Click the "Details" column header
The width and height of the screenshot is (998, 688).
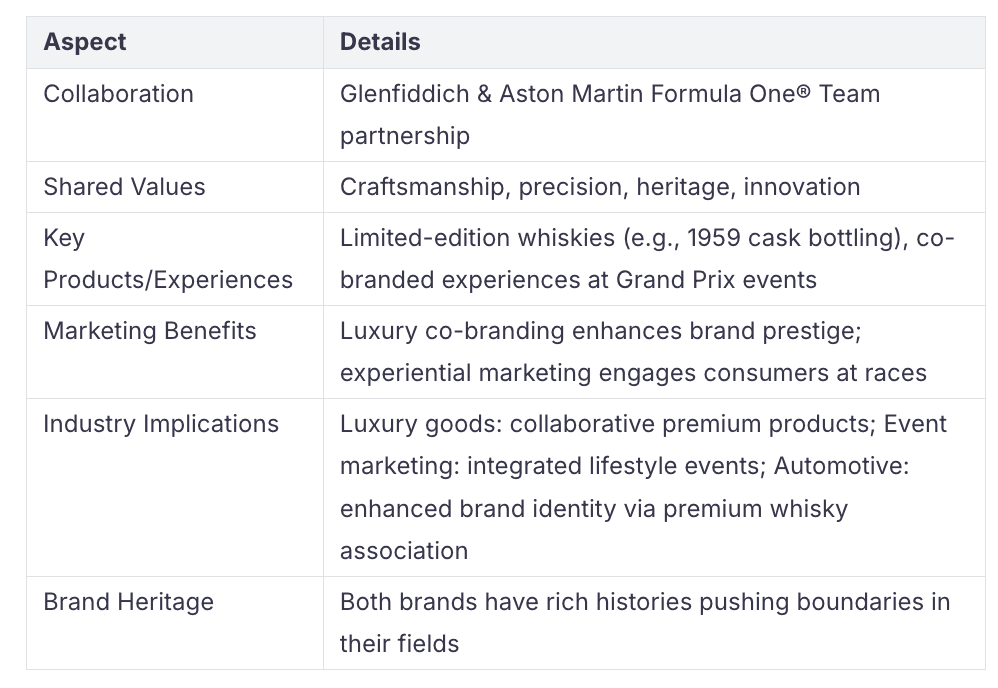pos(380,42)
